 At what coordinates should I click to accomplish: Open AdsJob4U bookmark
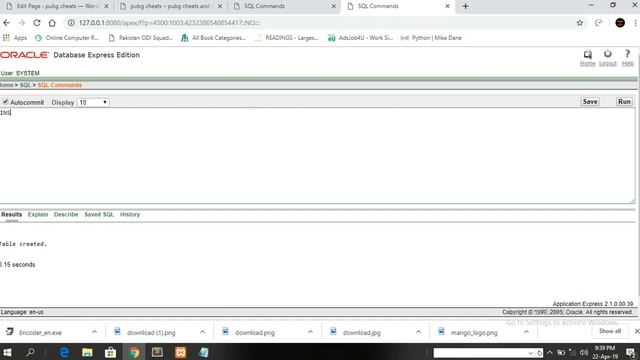click(x=360, y=38)
